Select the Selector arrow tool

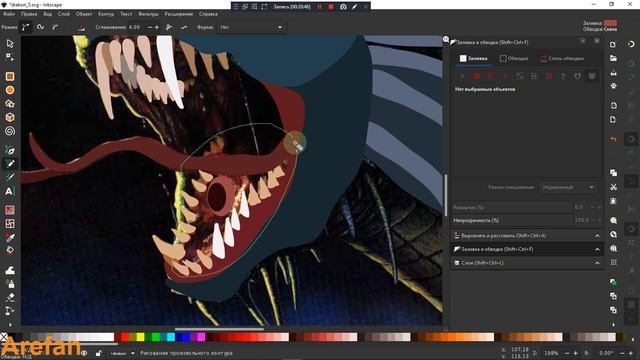(10, 44)
